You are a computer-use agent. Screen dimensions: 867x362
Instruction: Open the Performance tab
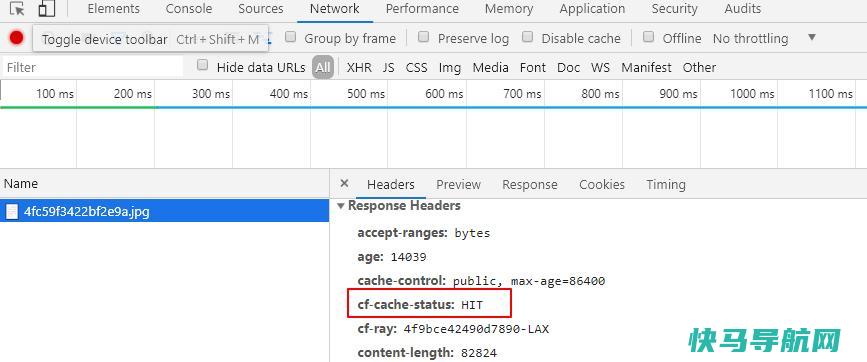(422, 9)
